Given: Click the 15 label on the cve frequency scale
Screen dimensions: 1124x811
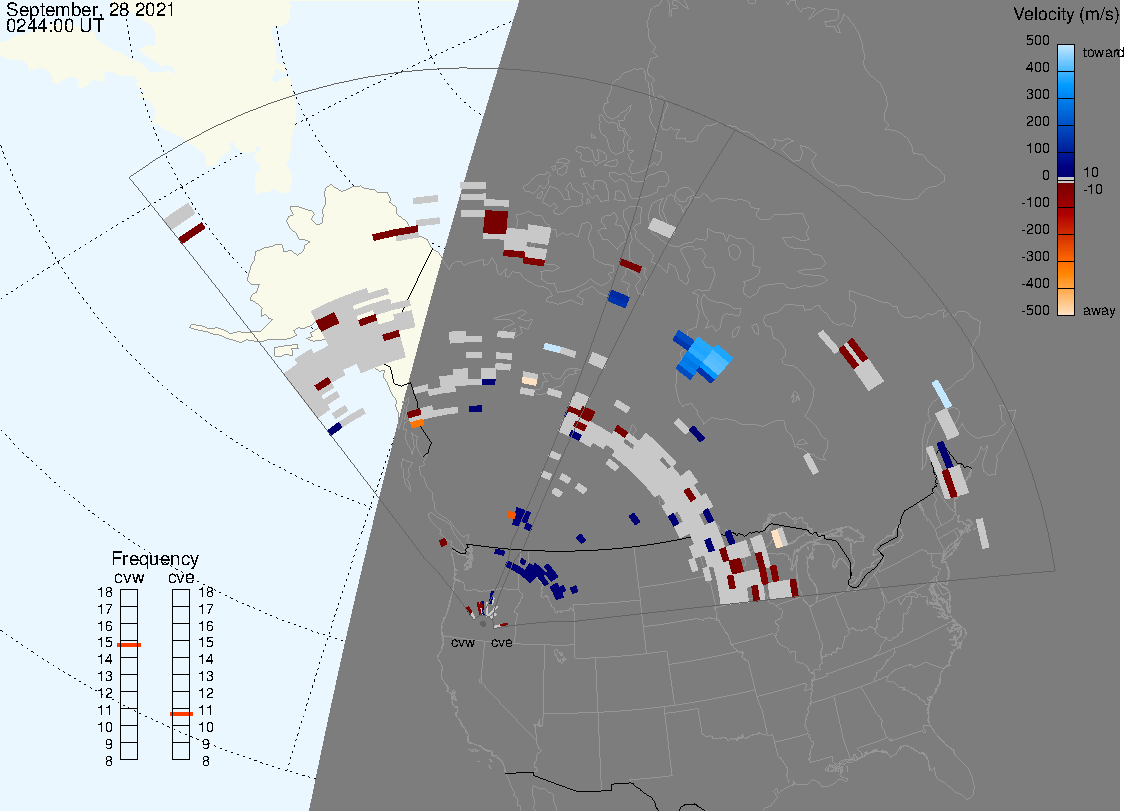Looking at the screenshot, I should pos(206,642).
